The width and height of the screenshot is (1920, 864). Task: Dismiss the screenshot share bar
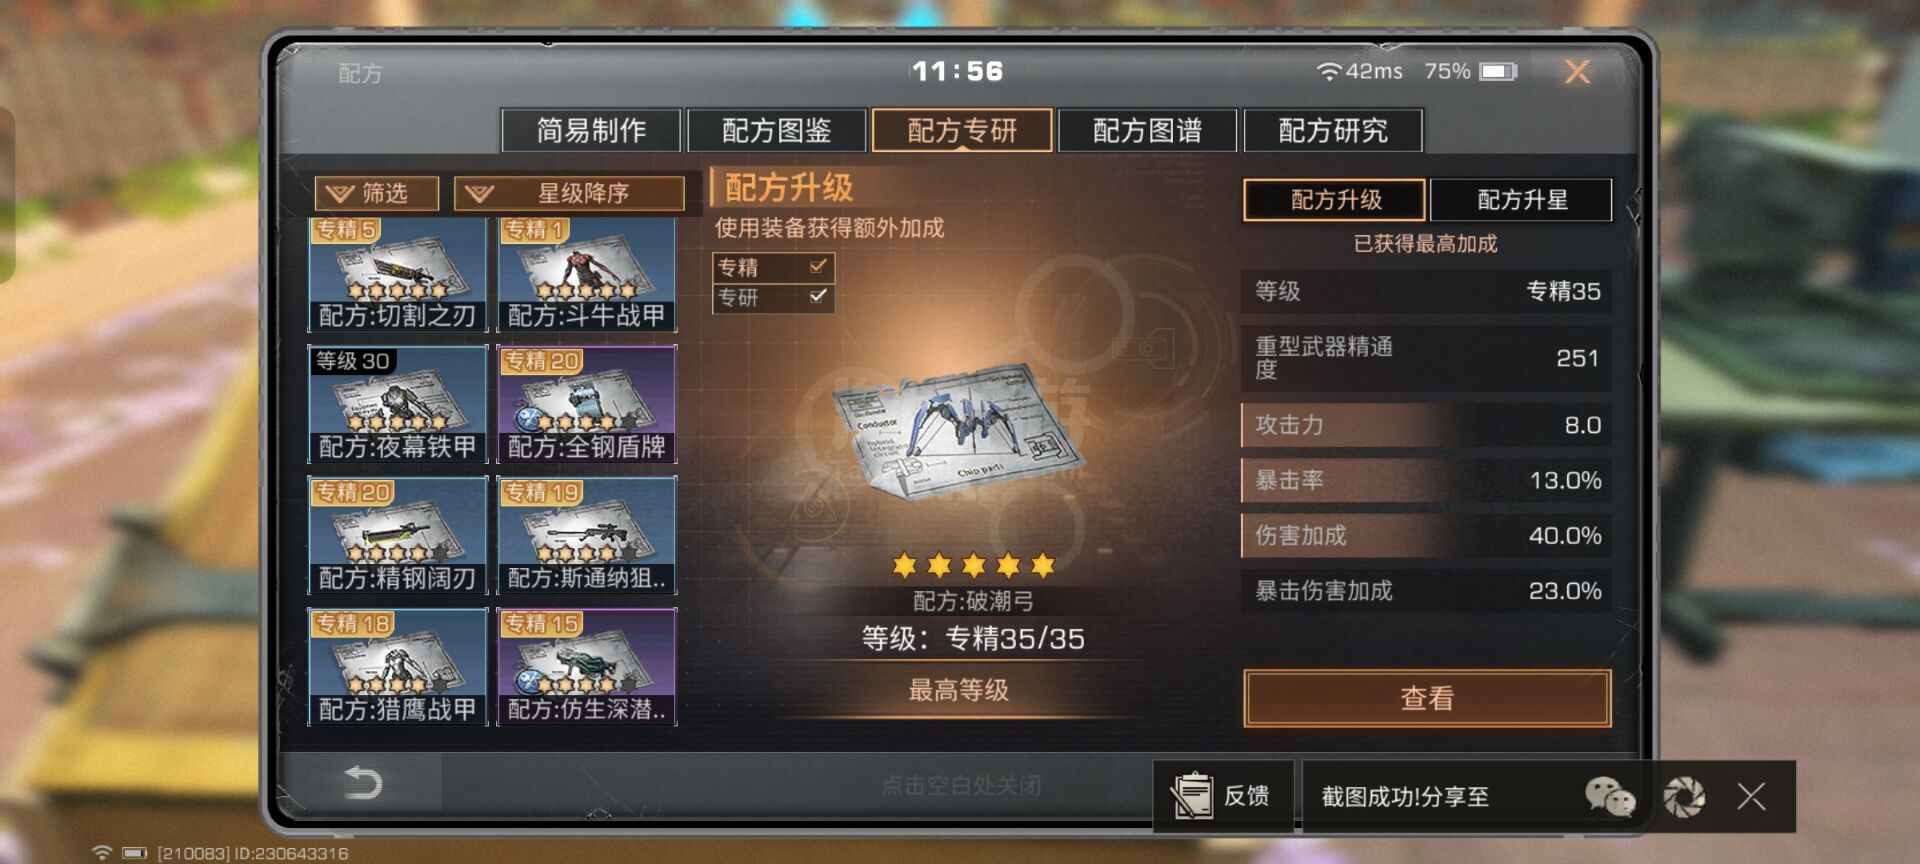coord(1751,797)
